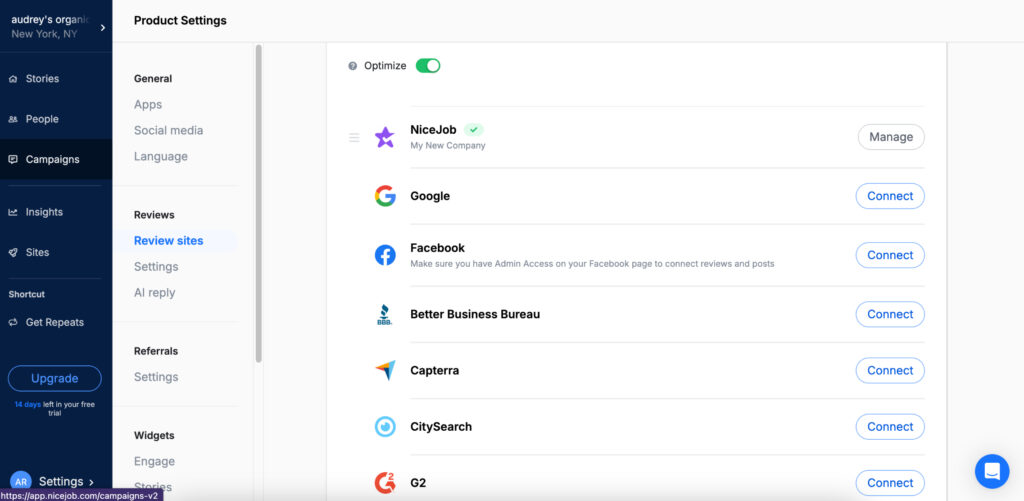Viewport: 1024px width, 501px height.
Task: Connect Better Business Bureau
Action: (890, 314)
